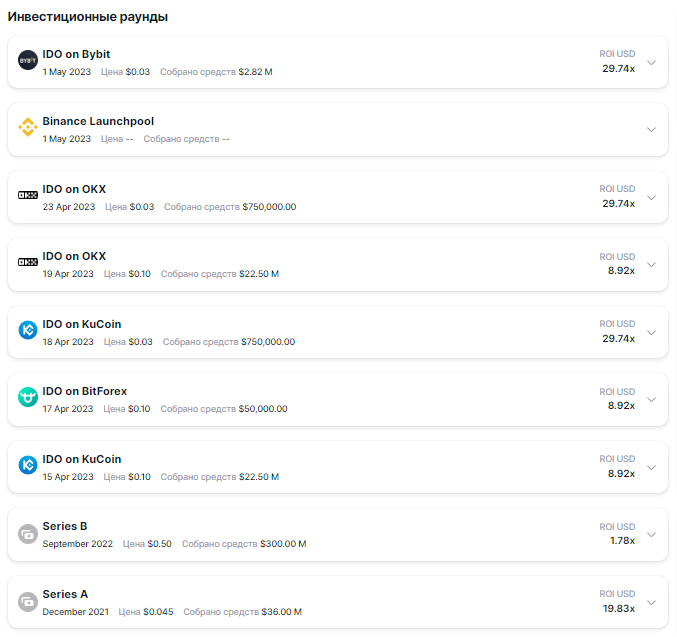Click the OKX logo in the 23 Apr 2023 round
The height and width of the screenshot is (637, 677).
28,196
